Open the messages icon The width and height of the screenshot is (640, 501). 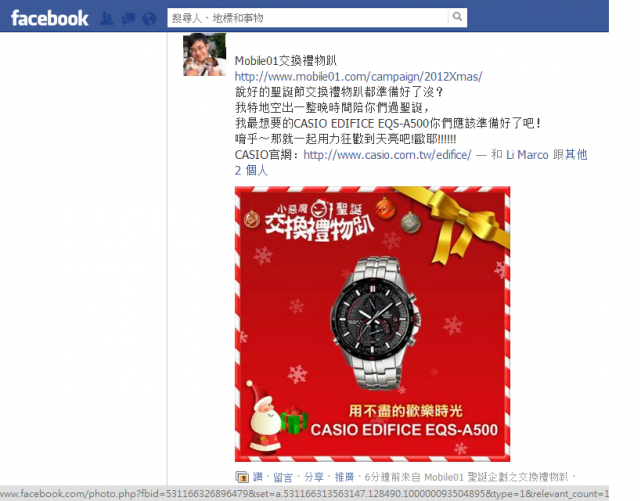[128, 18]
